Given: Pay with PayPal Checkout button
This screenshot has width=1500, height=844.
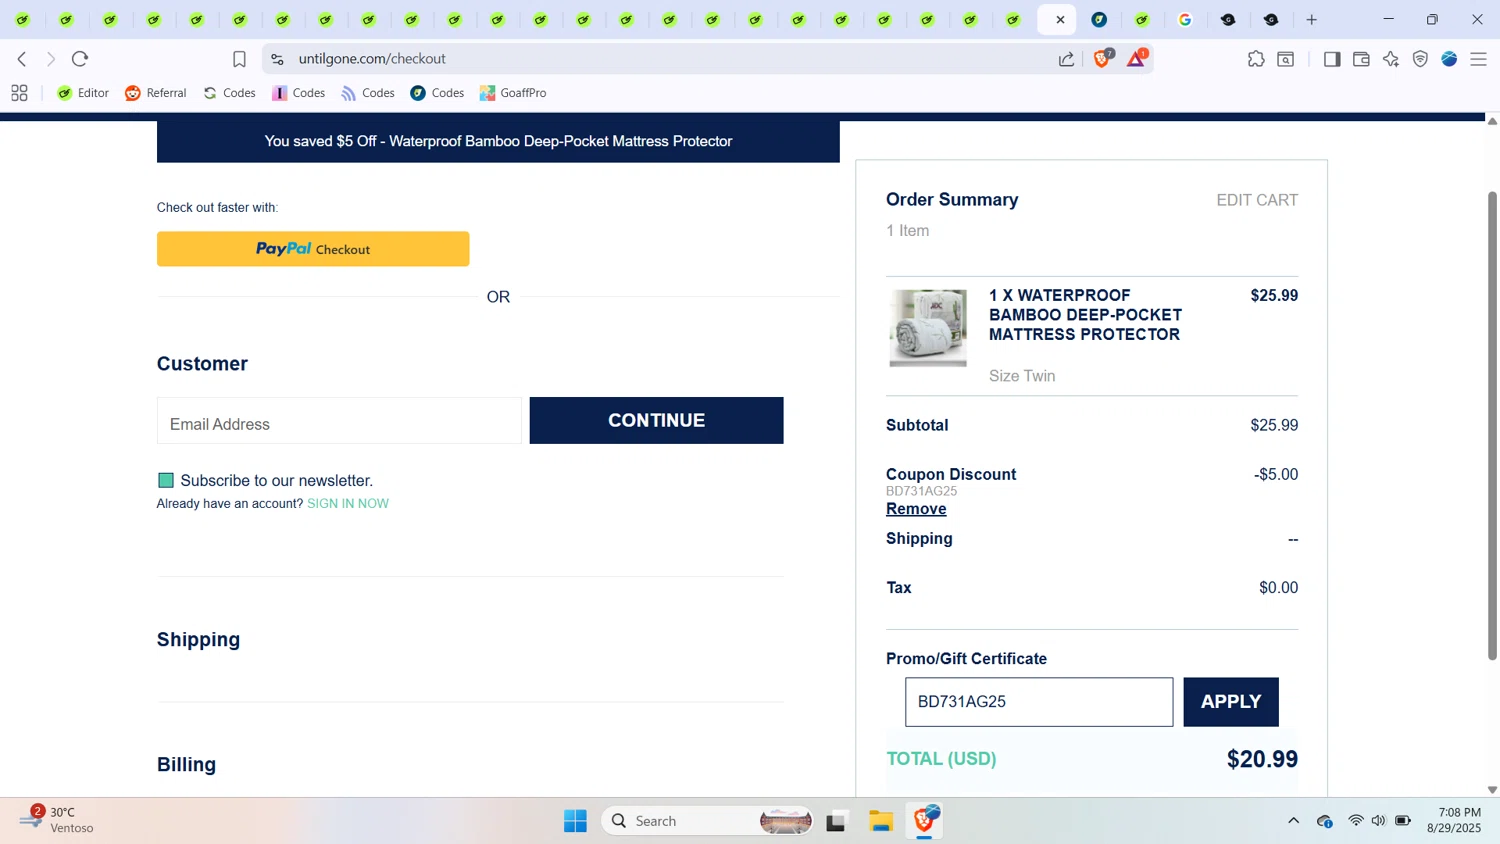Looking at the screenshot, I should [313, 249].
